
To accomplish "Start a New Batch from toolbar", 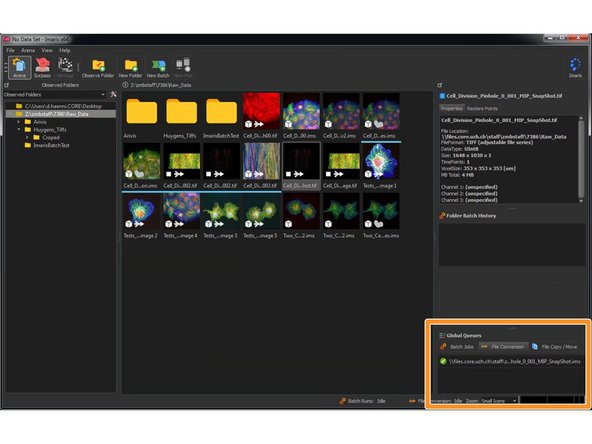I will [x=158, y=68].
